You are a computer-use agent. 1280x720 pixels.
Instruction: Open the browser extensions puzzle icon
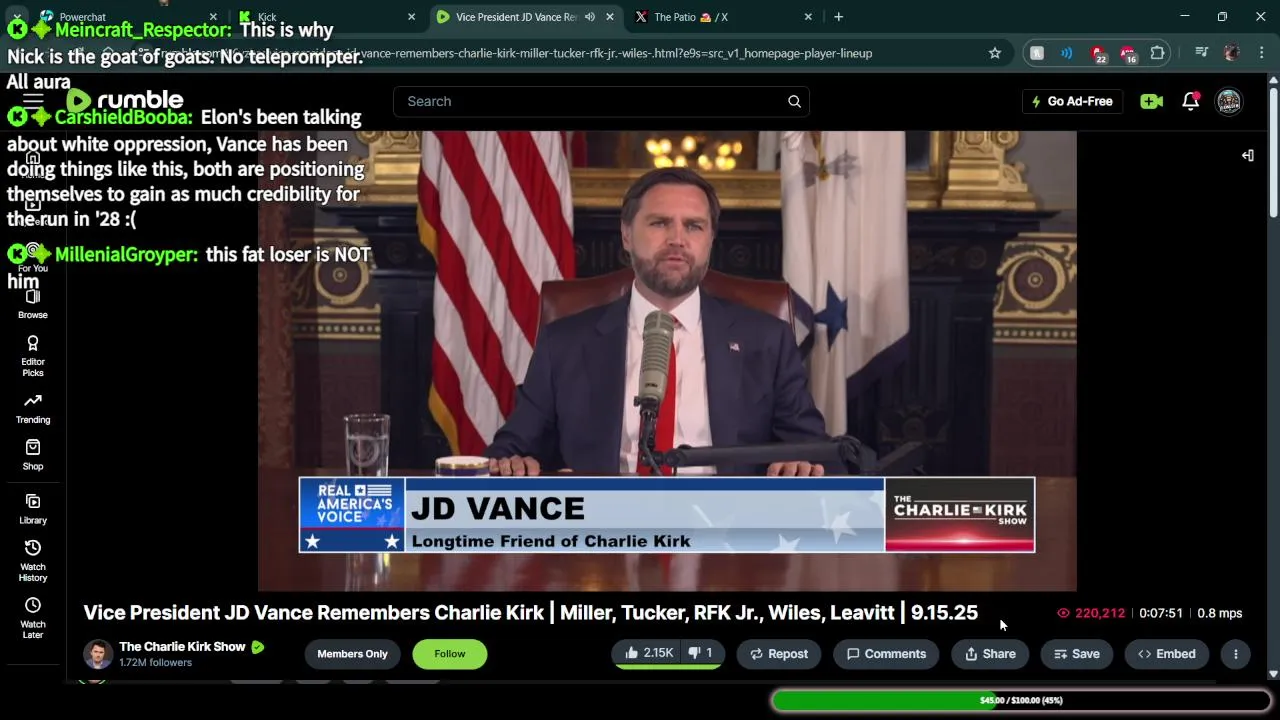(x=1158, y=53)
